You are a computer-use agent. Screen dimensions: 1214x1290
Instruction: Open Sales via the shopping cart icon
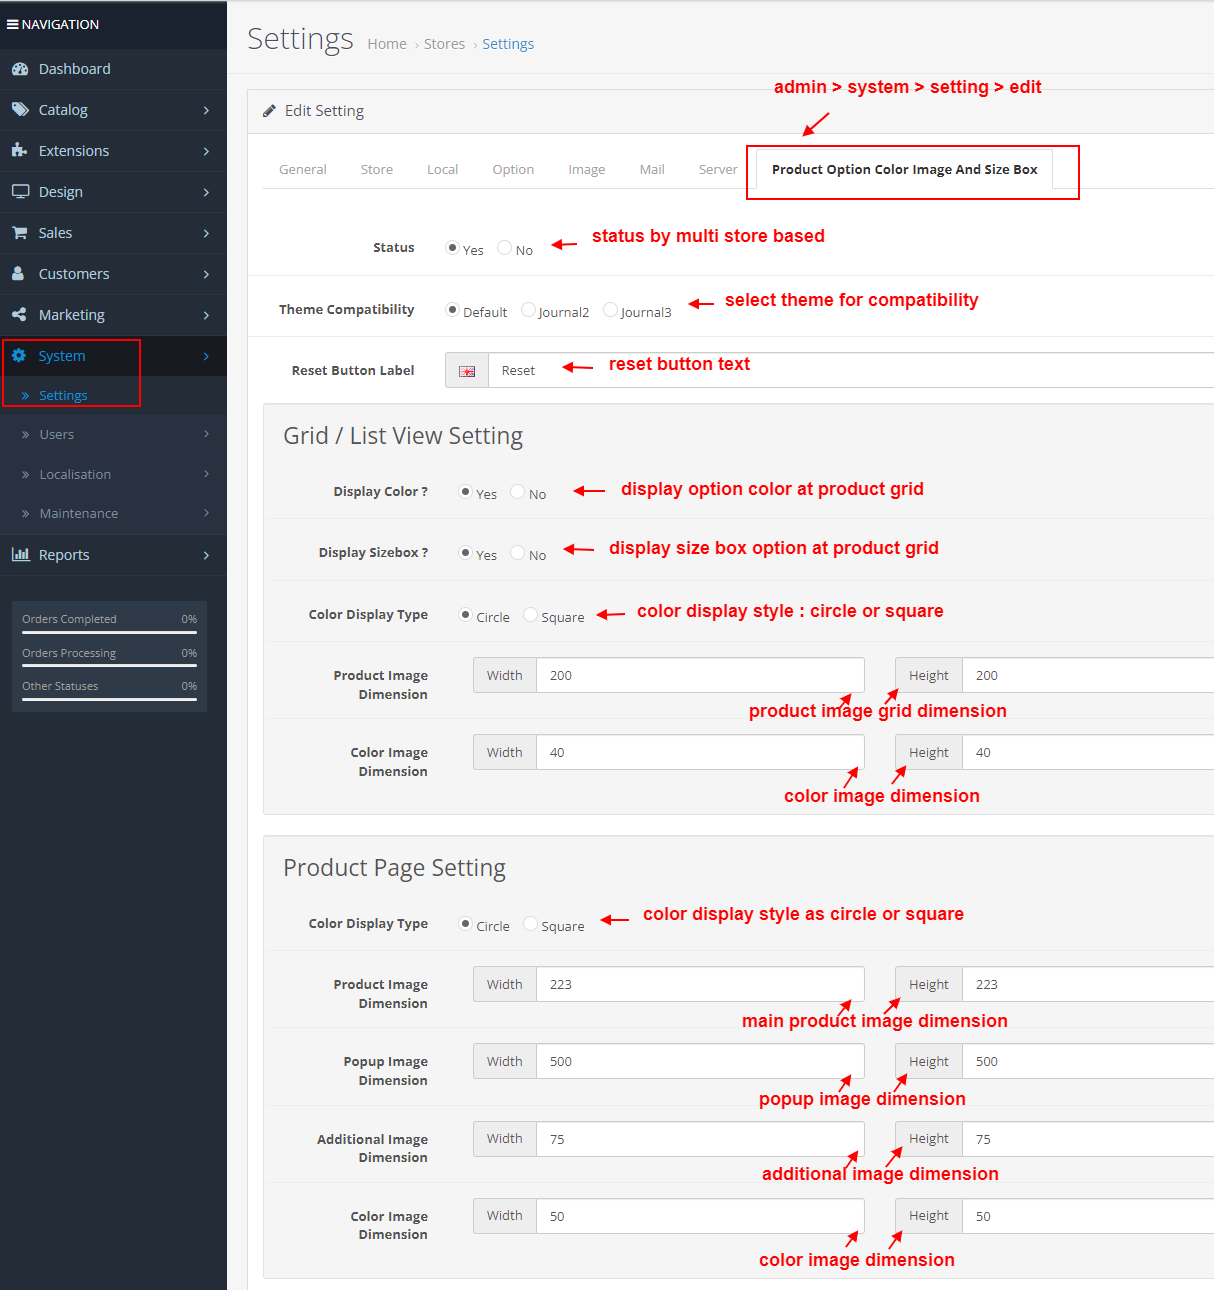coord(22,232)
